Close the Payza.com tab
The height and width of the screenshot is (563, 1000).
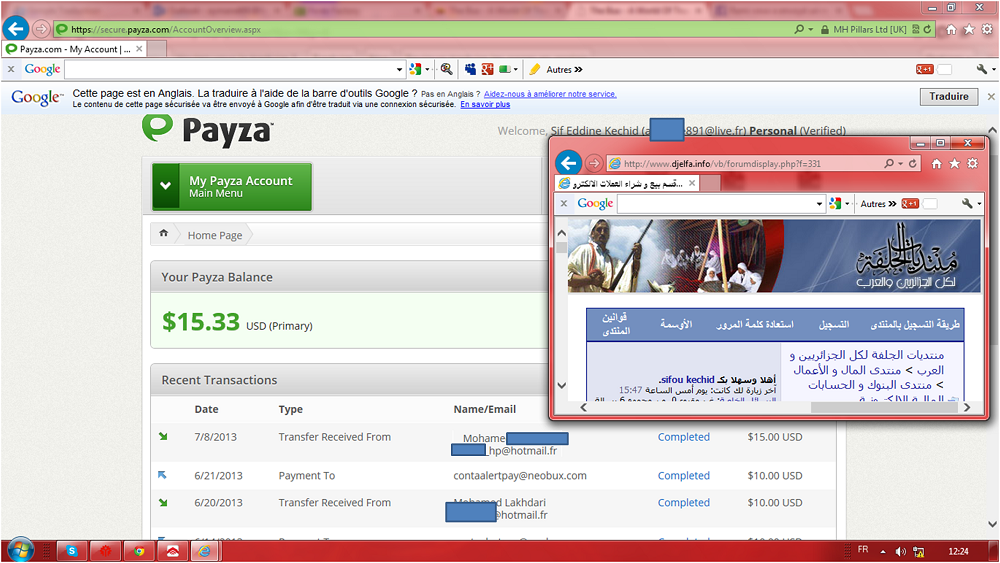point(139,48)
